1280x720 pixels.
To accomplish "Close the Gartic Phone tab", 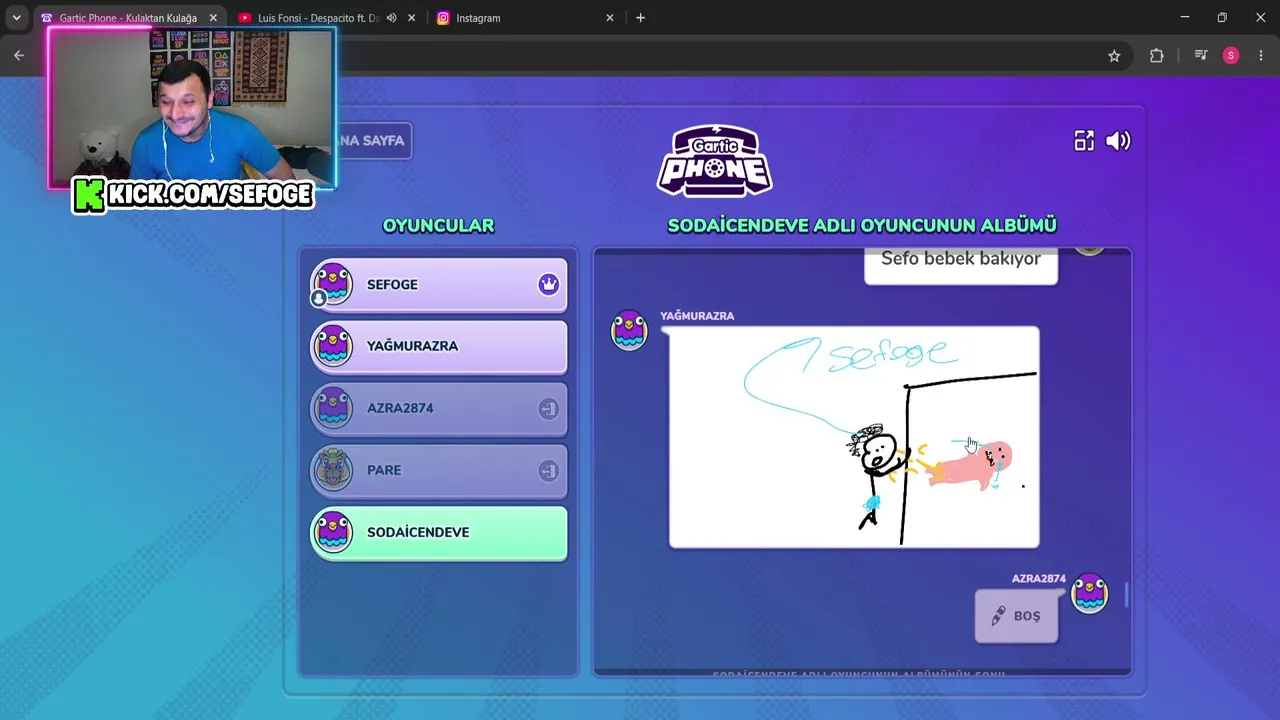I will point(213,18).
